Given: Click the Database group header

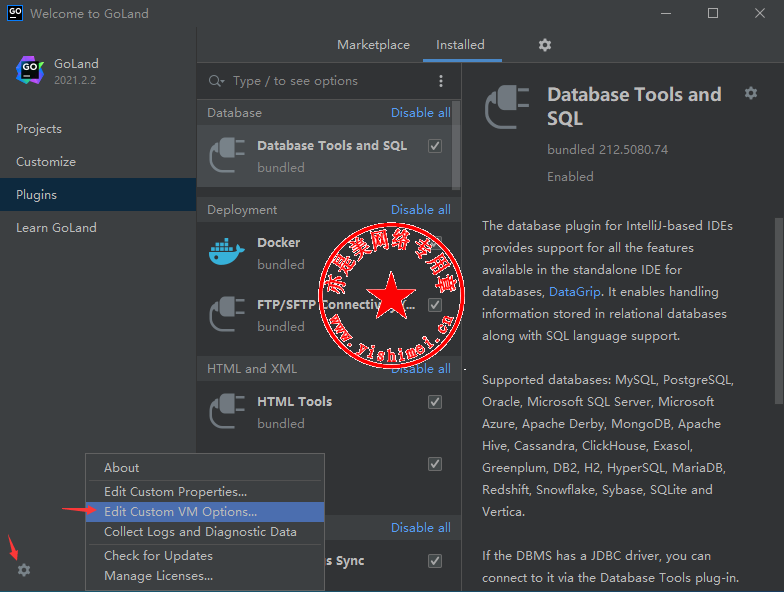Looking at the screenshot, I should point(234,112).
